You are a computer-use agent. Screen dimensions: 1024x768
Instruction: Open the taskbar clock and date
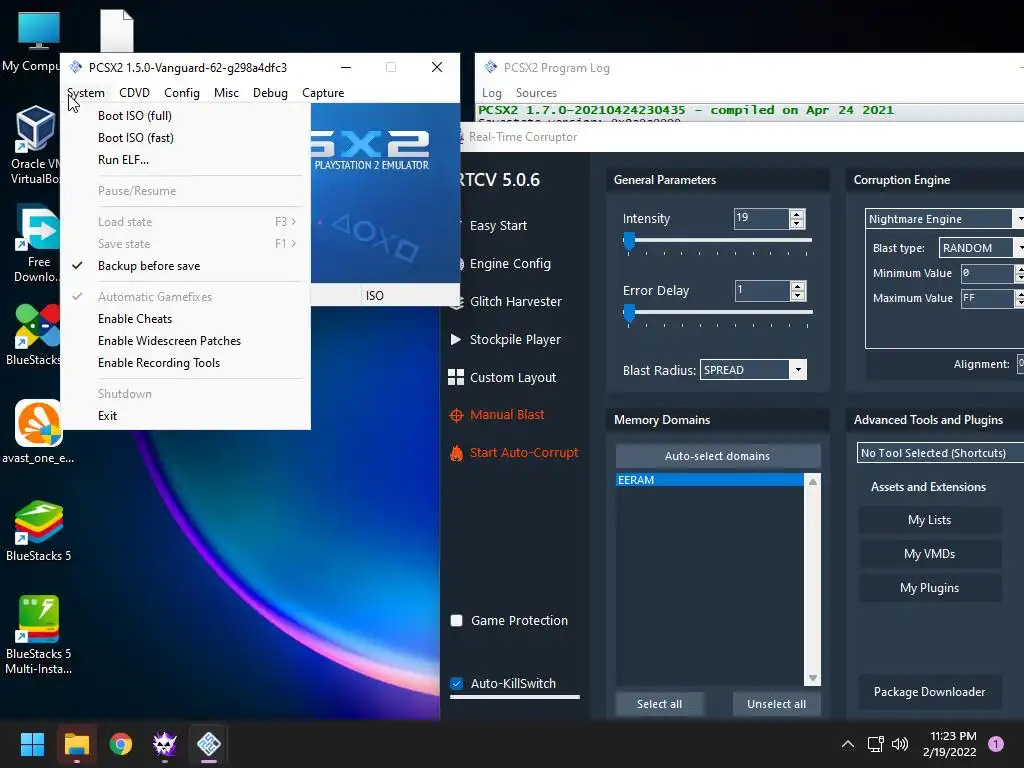point(950,744)
